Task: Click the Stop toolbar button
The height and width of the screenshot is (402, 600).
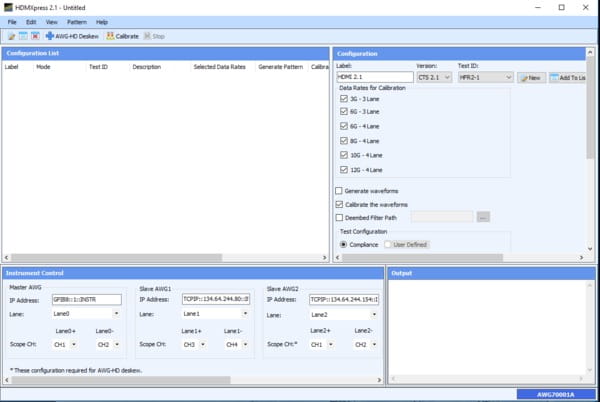Action: 154,36
